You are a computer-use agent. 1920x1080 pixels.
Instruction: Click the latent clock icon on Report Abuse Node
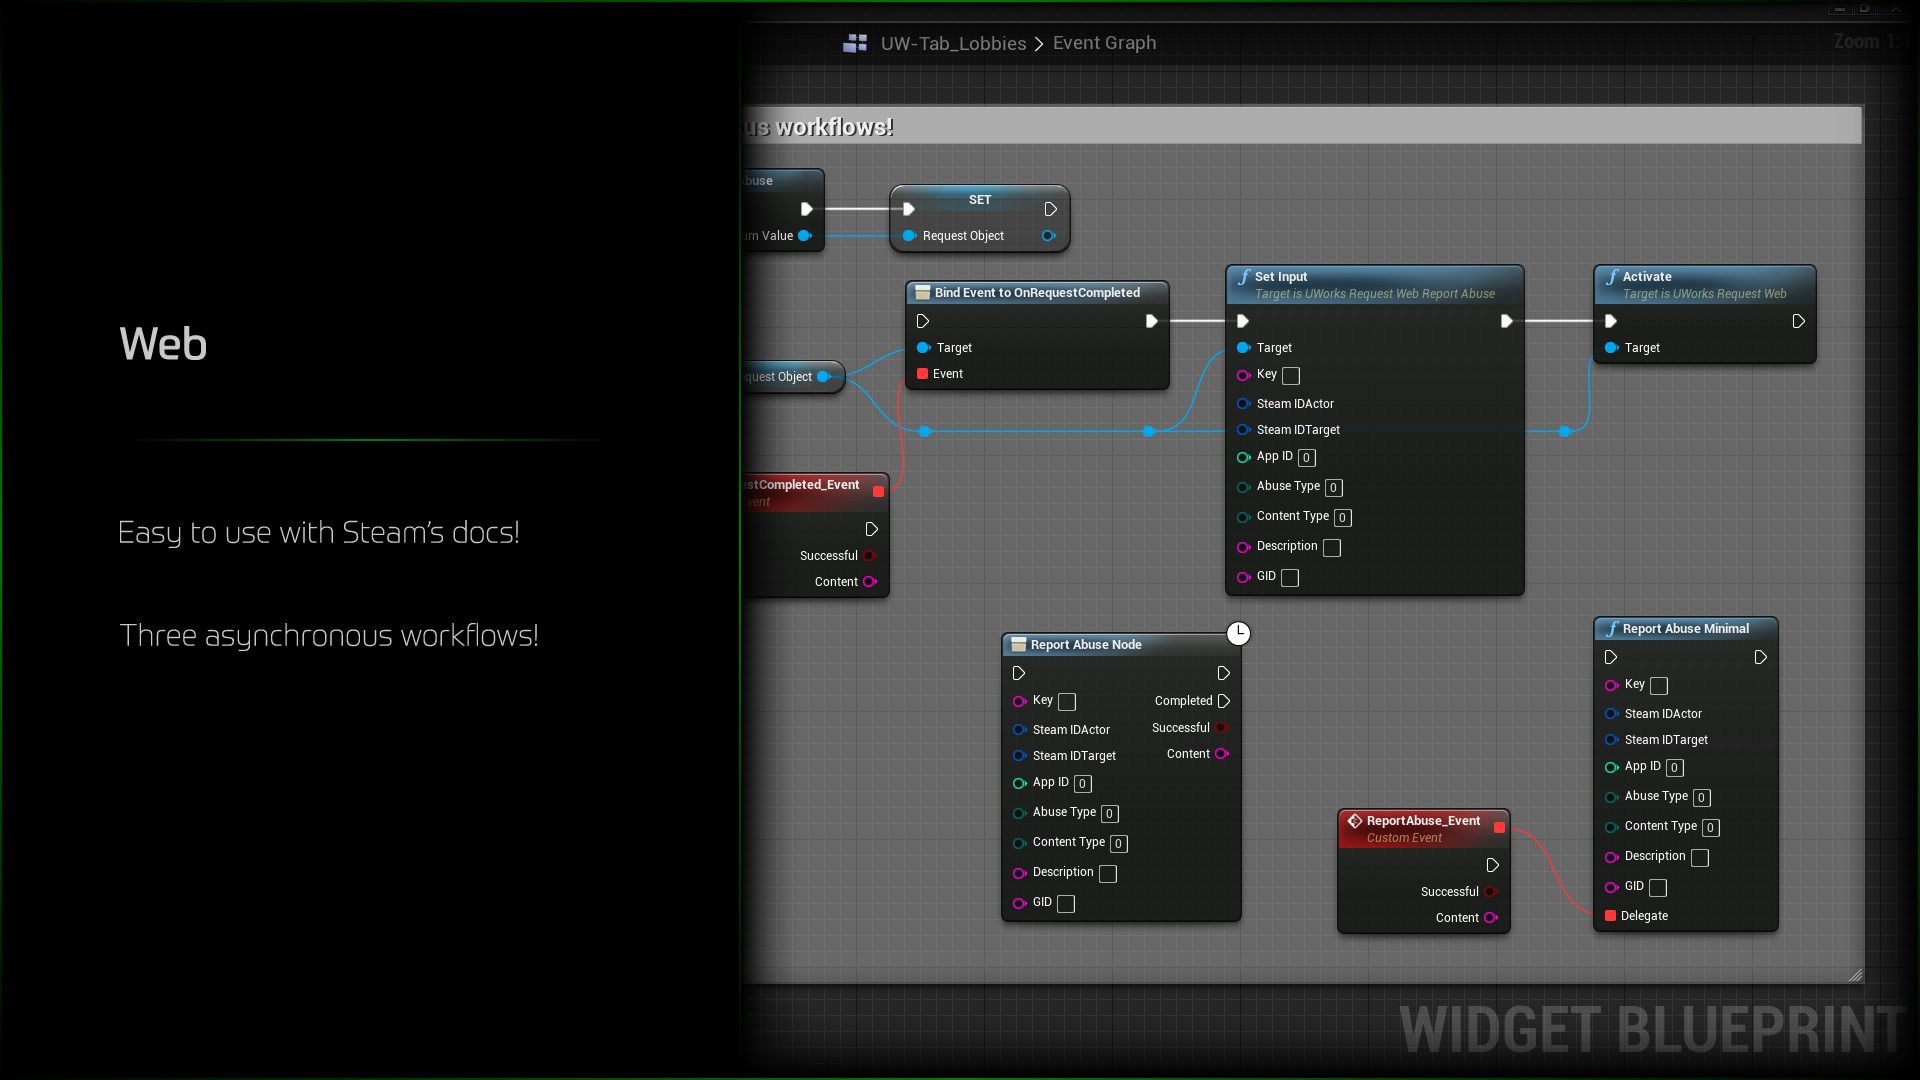tap(1238, 632)
